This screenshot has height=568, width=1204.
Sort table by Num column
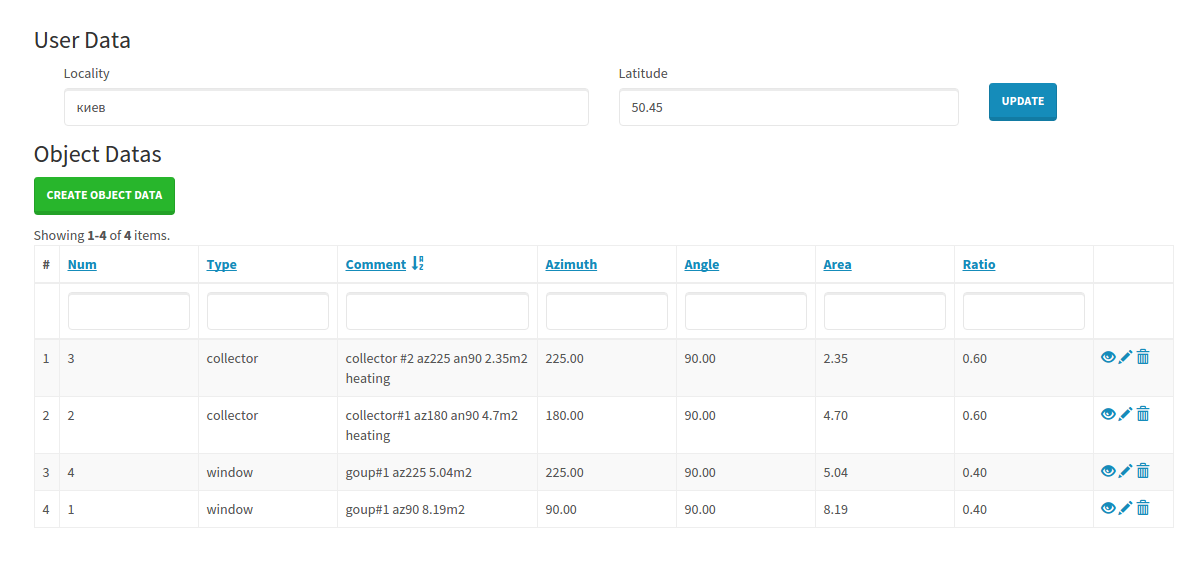(82, 265)
